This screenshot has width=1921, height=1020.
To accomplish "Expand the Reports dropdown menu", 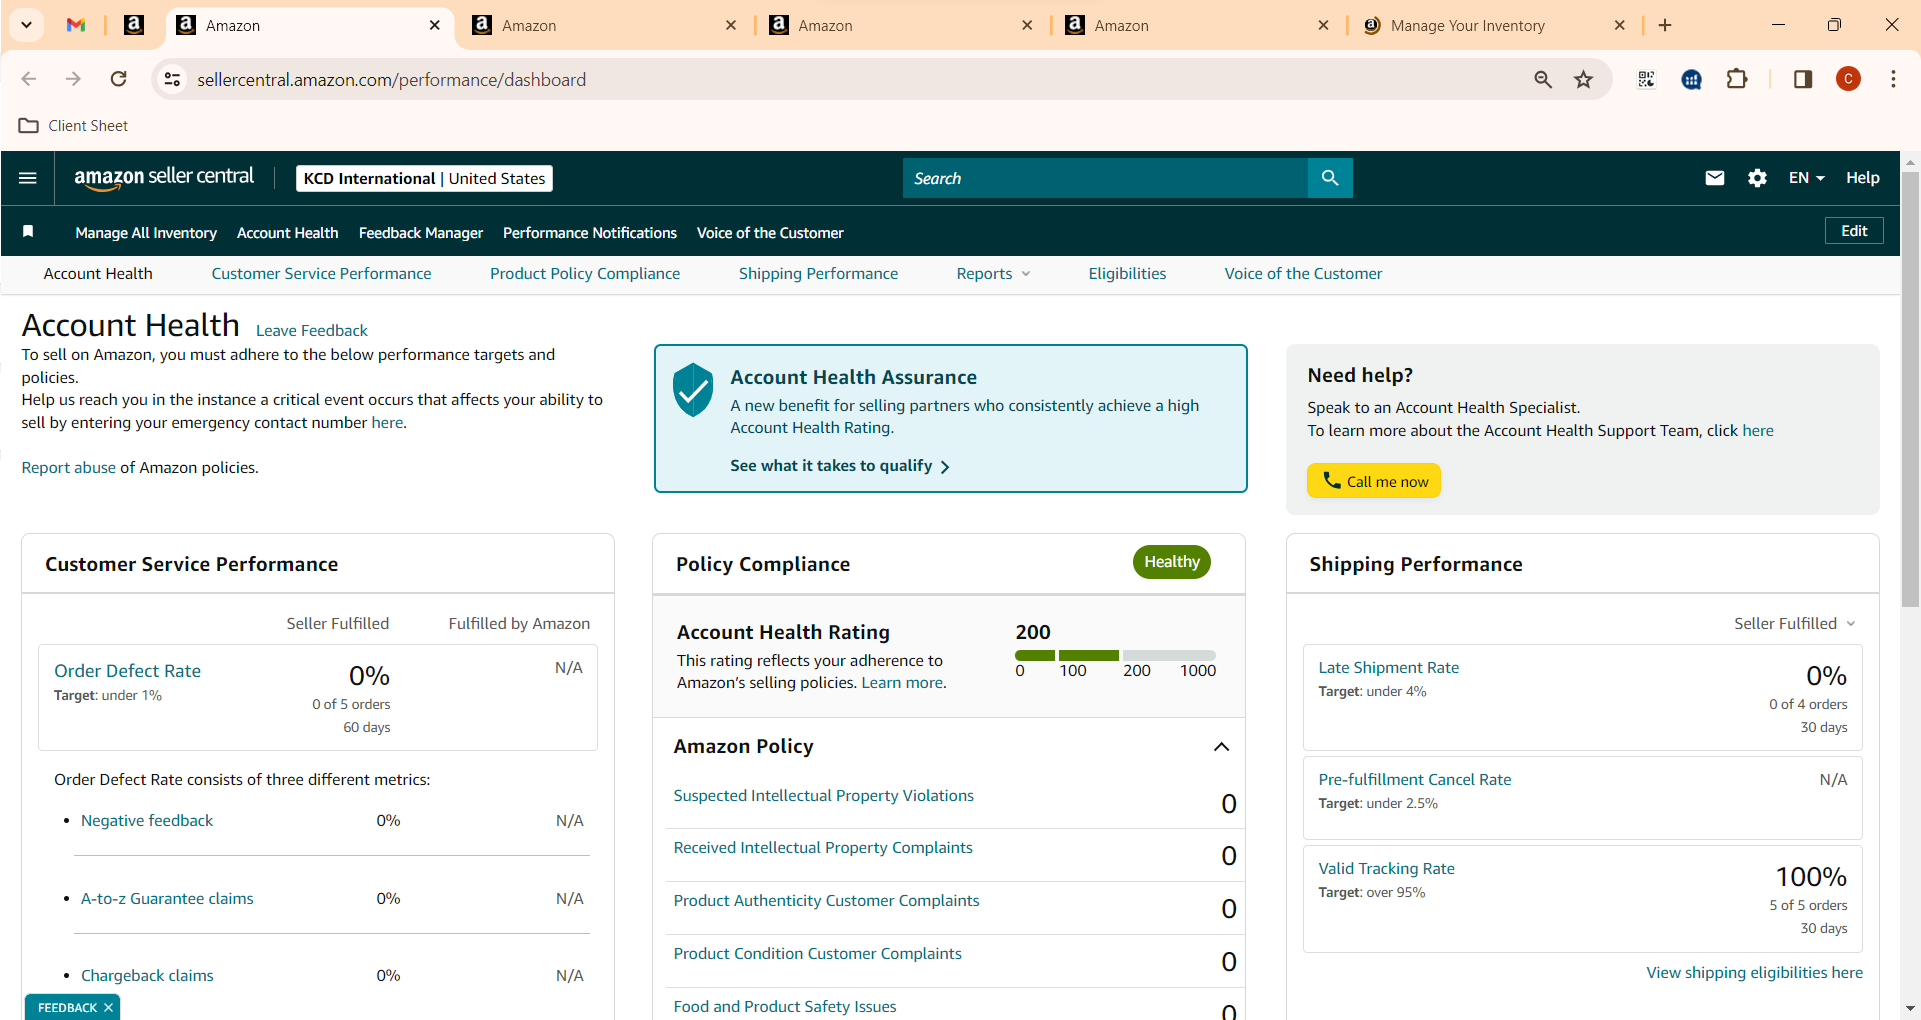I will click(993, 273).
